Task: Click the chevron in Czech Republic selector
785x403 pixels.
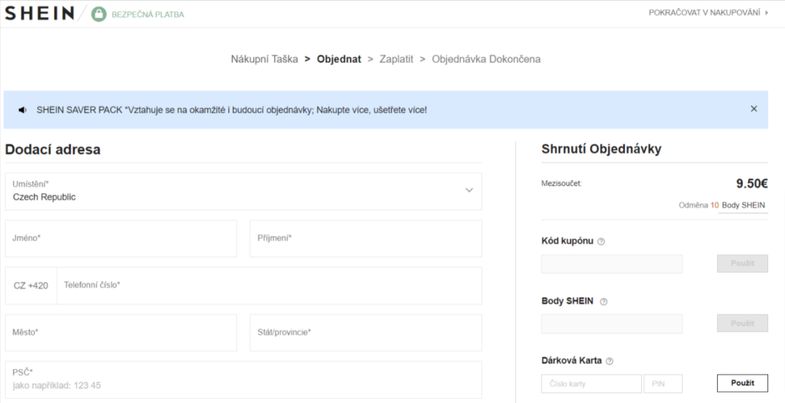Action: click(469, 190)
